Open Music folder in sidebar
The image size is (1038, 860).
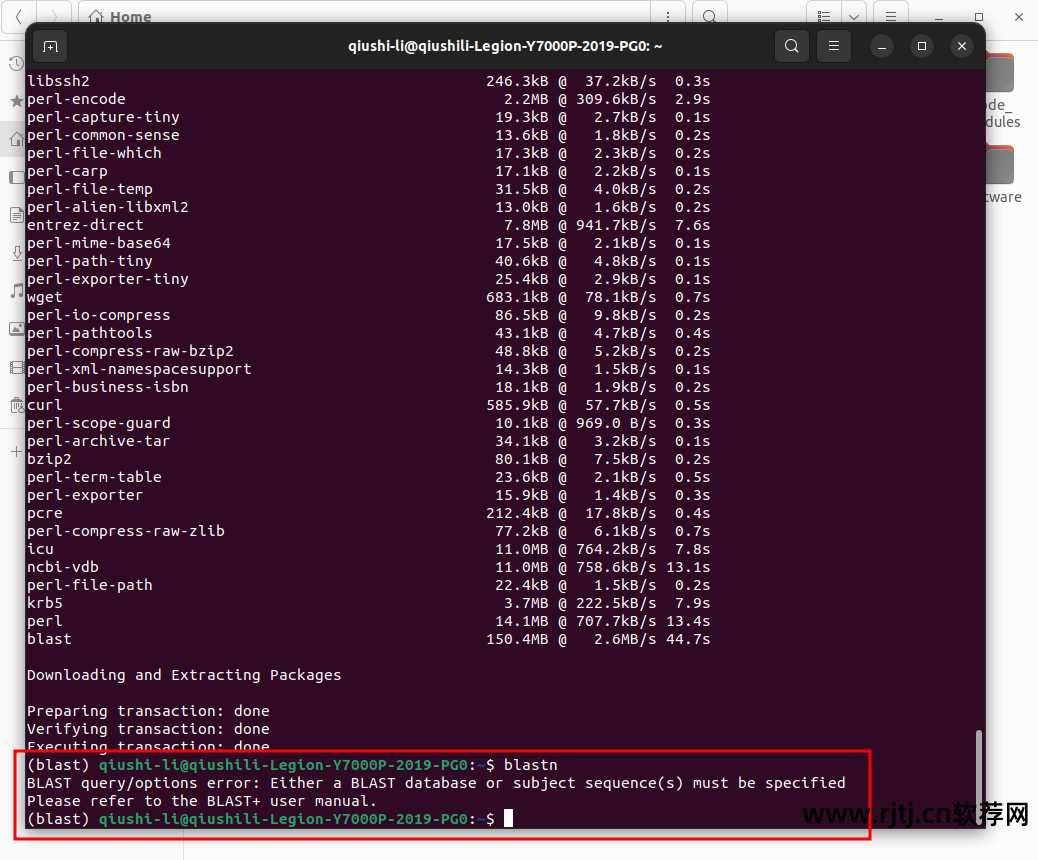[16, 291]
